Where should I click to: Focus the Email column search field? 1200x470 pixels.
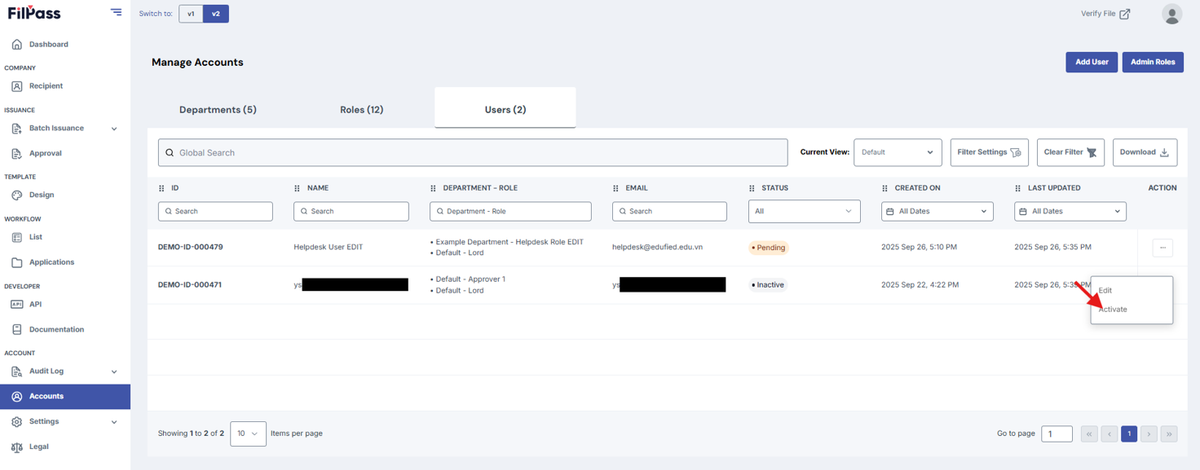click(x=669, y=211)
